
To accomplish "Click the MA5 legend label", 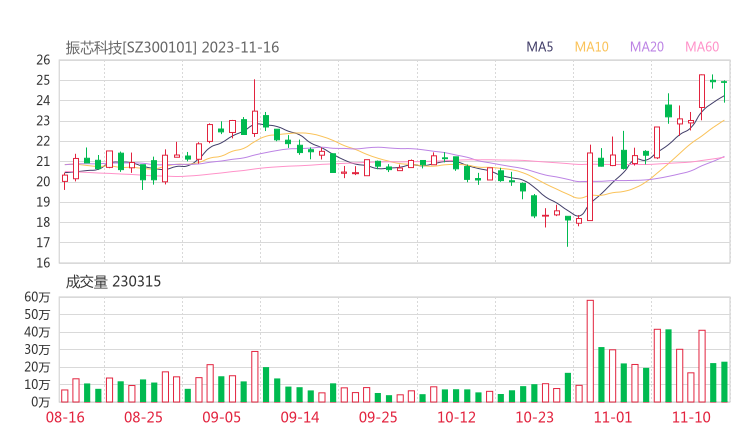I will 539,47.
